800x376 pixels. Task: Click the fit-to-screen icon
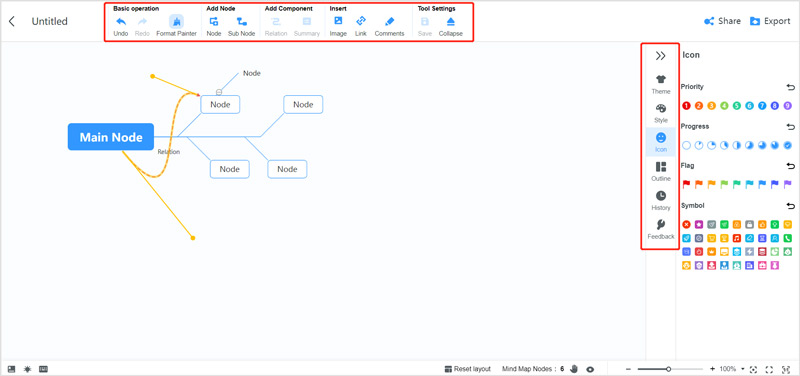[785, 369]
